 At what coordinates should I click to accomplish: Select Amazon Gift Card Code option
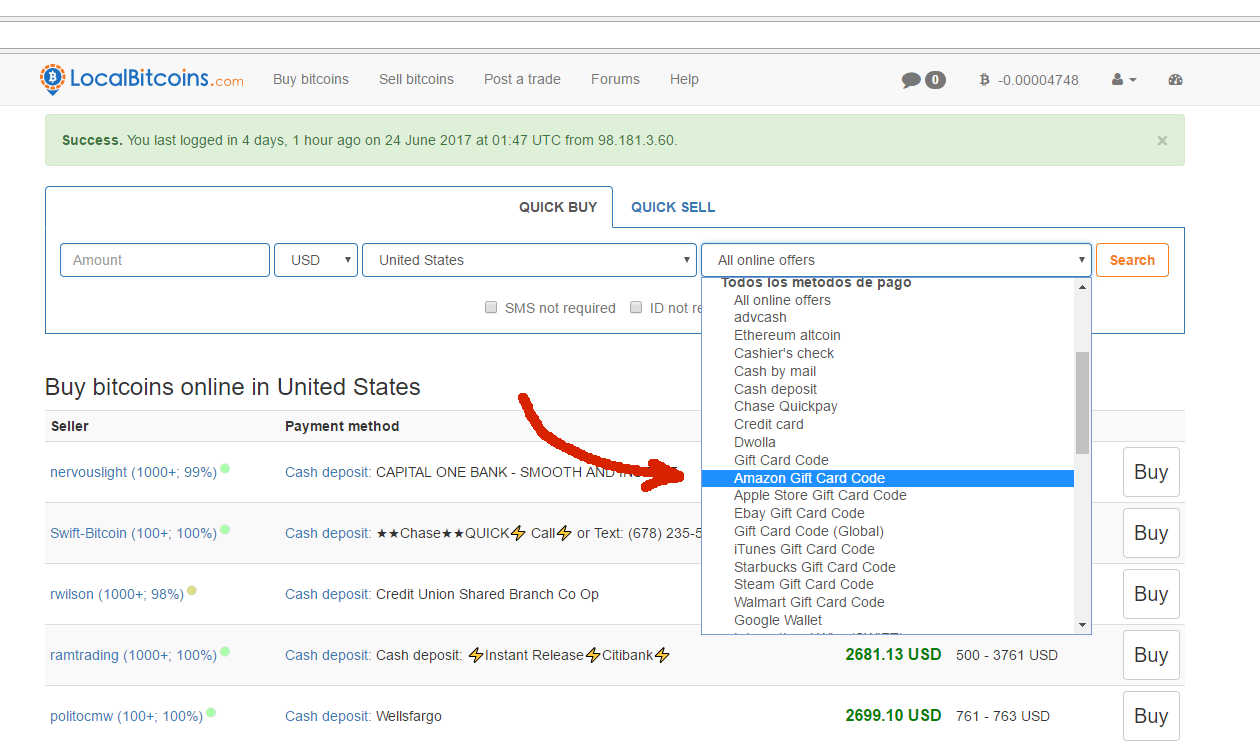click(x=809, y=478)
